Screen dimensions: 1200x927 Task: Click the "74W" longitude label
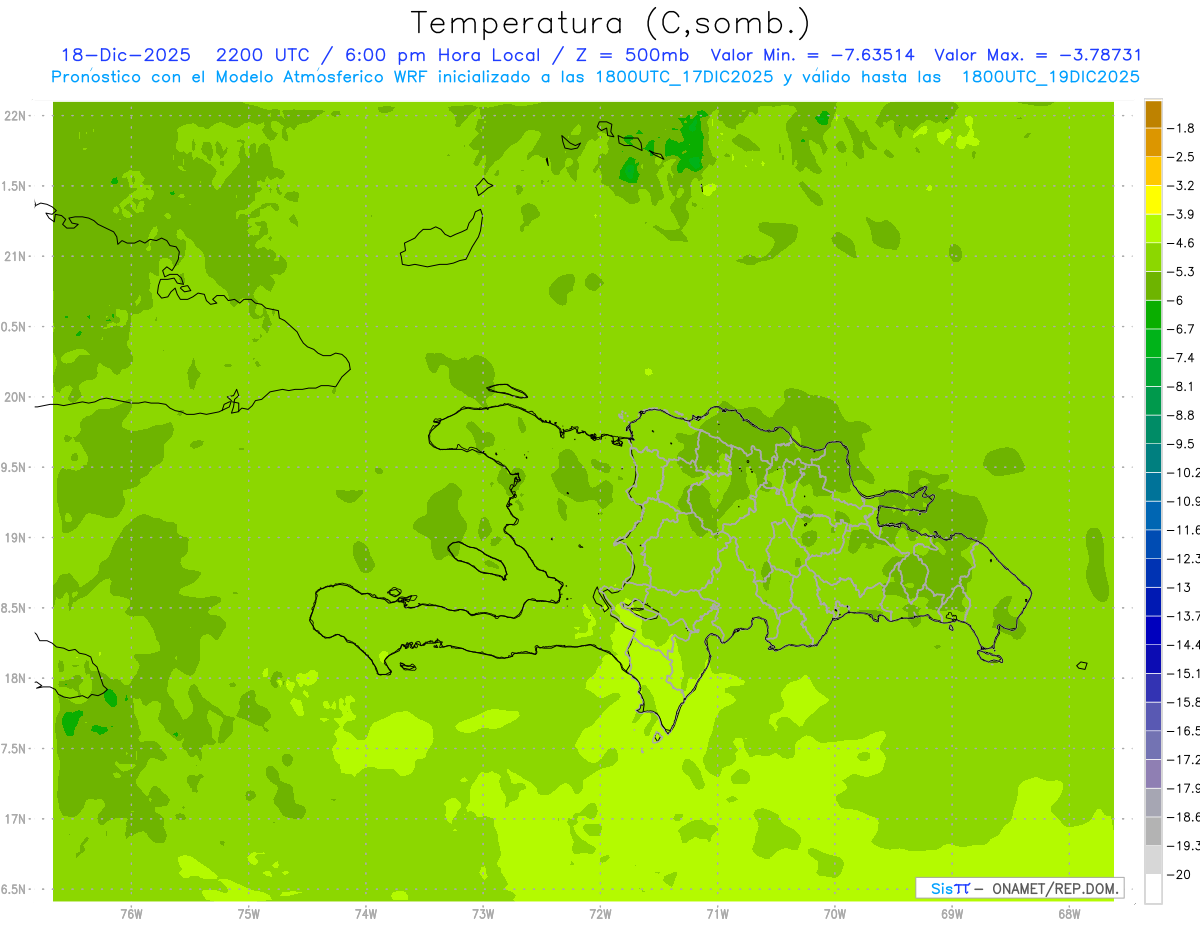pyautogui.click(x=366, y=914)
